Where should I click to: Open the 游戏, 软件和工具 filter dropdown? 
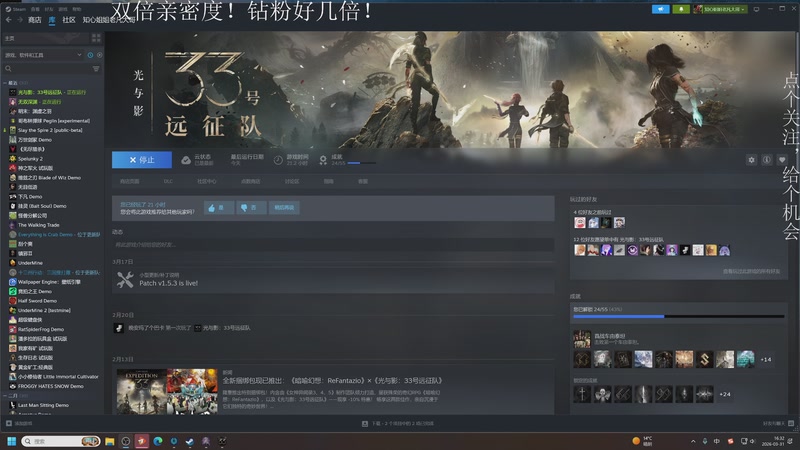coord(43,55)
